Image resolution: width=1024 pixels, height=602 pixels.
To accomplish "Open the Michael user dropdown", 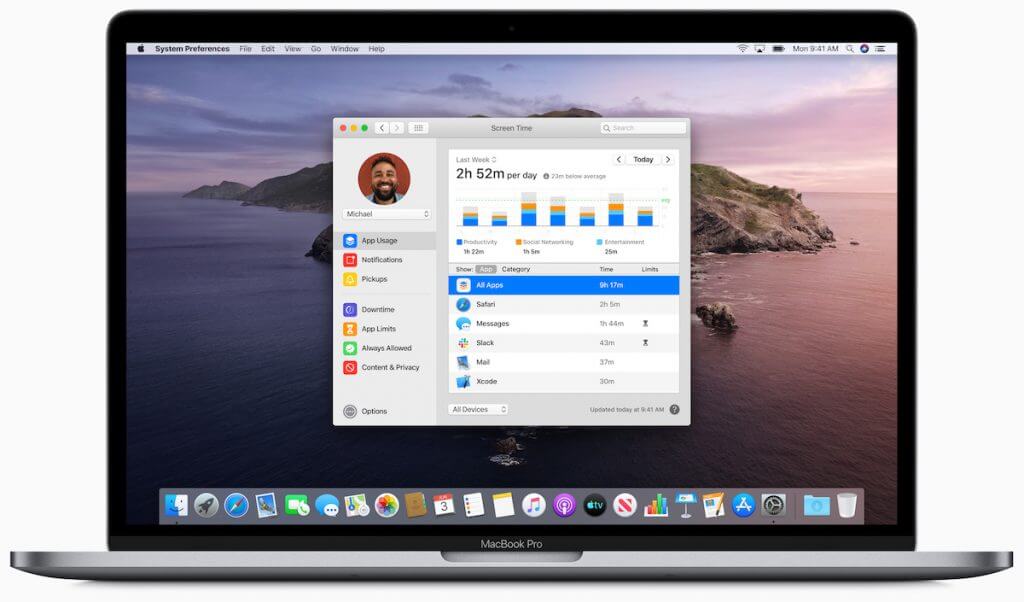I will coord(387,214).
